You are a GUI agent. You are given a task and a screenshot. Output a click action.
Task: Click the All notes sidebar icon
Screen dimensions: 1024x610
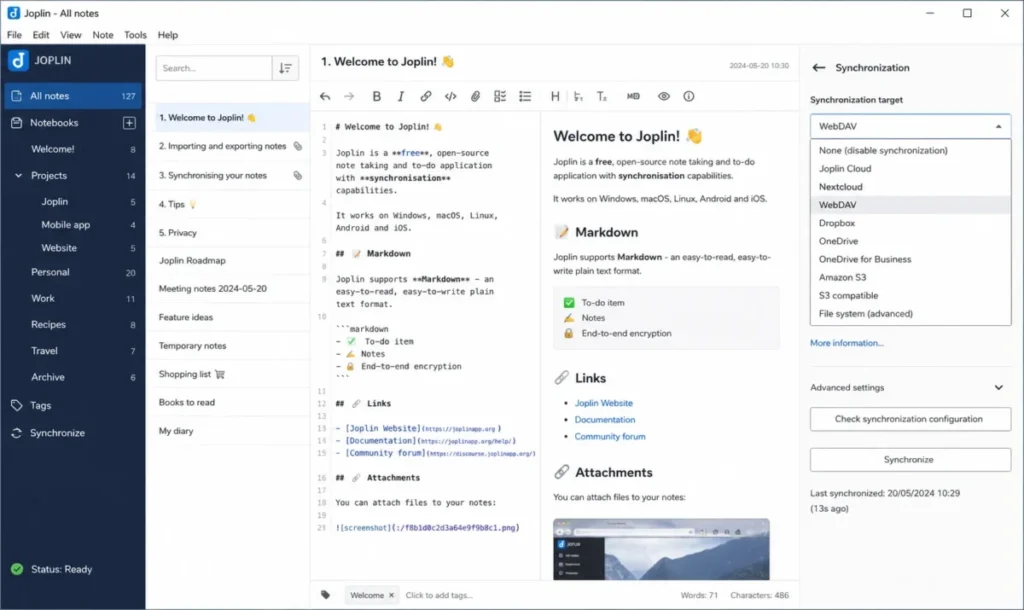(x=16, y=95)
